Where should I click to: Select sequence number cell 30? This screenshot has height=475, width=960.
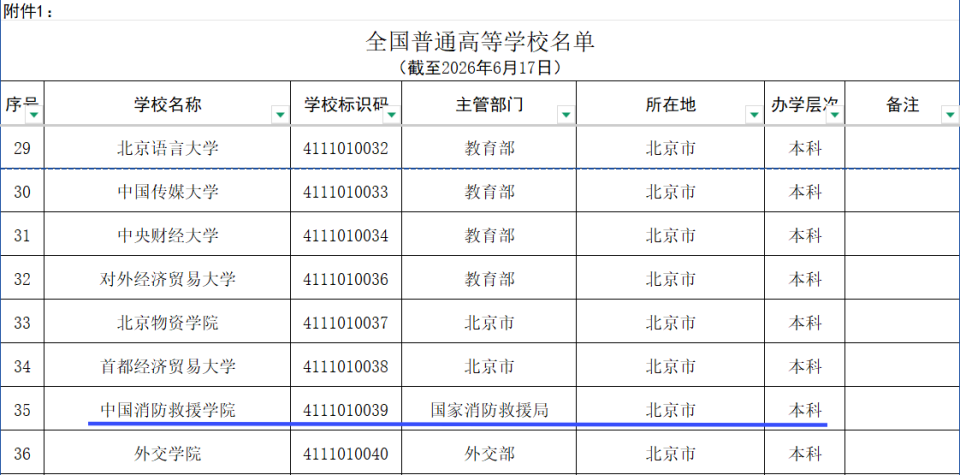coord(22,191)
